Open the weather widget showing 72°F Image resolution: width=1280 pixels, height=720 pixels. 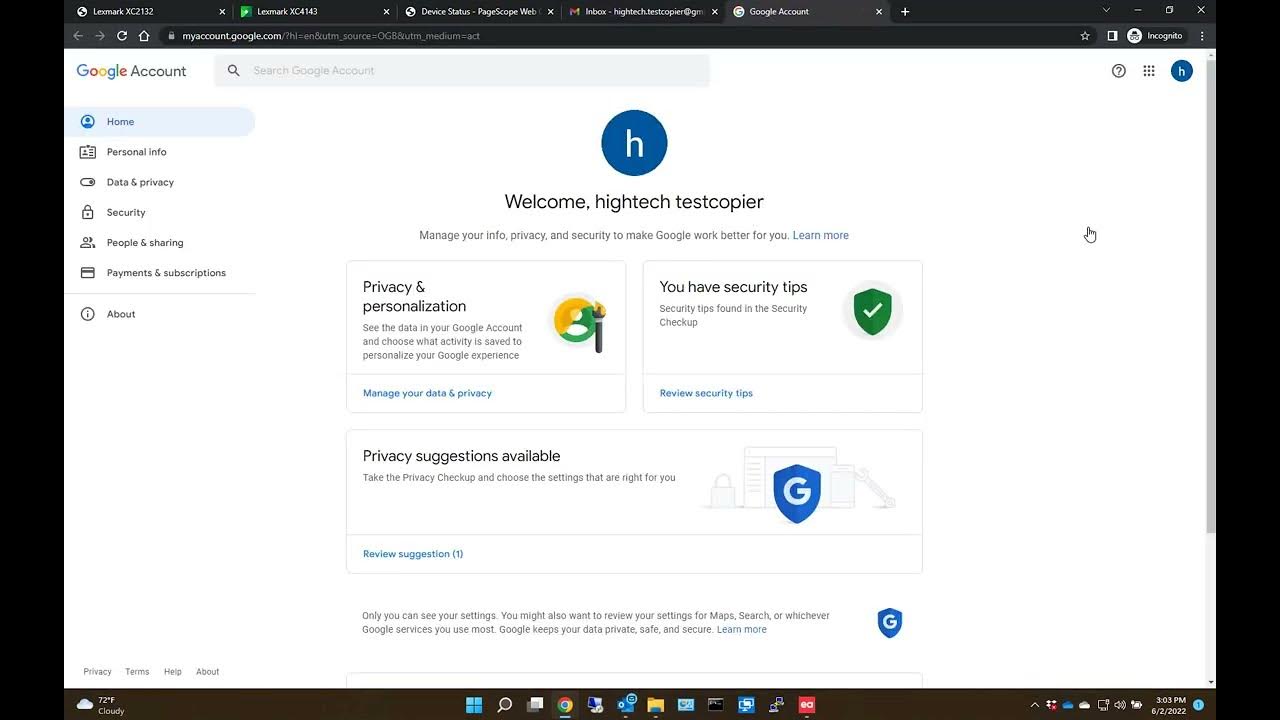pyautogui.click(x=101, y=705)
